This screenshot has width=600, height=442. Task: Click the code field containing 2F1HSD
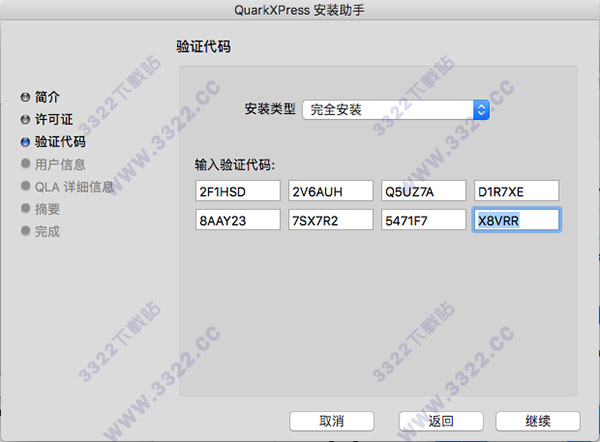pos(238,191)
